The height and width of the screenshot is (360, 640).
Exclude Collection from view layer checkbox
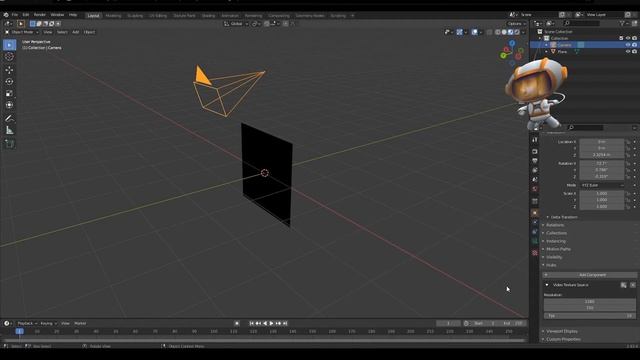[621, 38]
